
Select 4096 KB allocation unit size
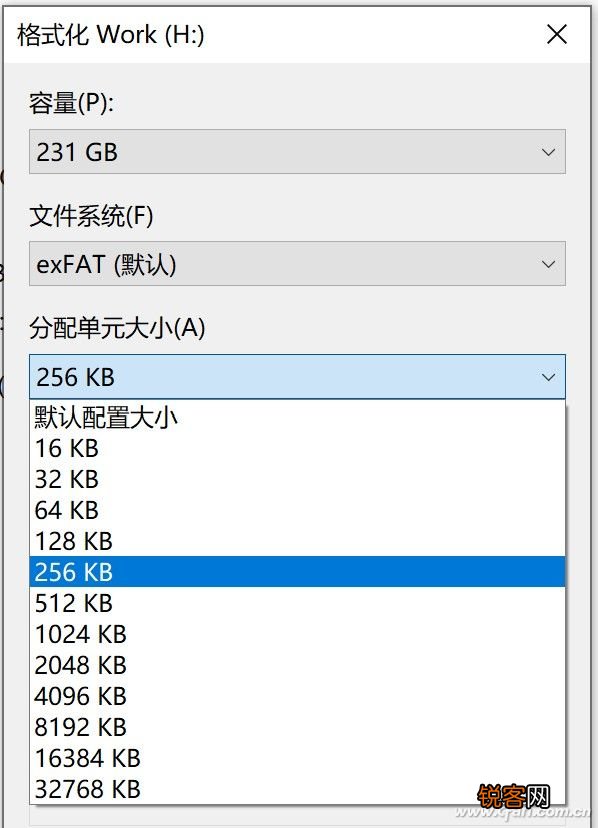tap(80, 696)
